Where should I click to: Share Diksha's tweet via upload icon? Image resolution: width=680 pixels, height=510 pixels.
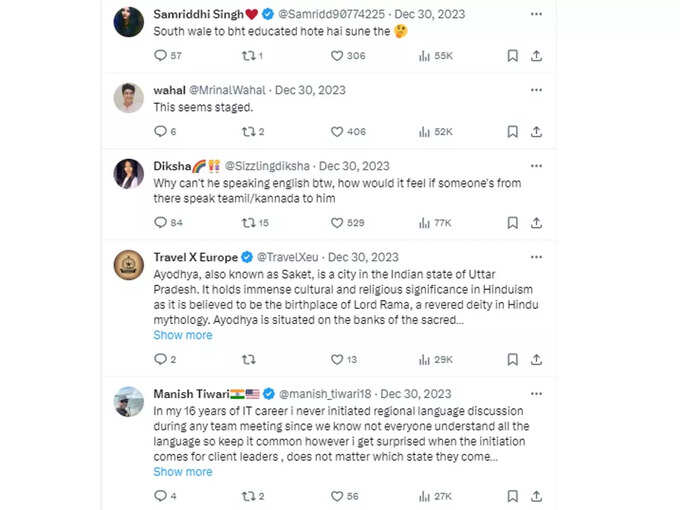(x=536, y=223)
